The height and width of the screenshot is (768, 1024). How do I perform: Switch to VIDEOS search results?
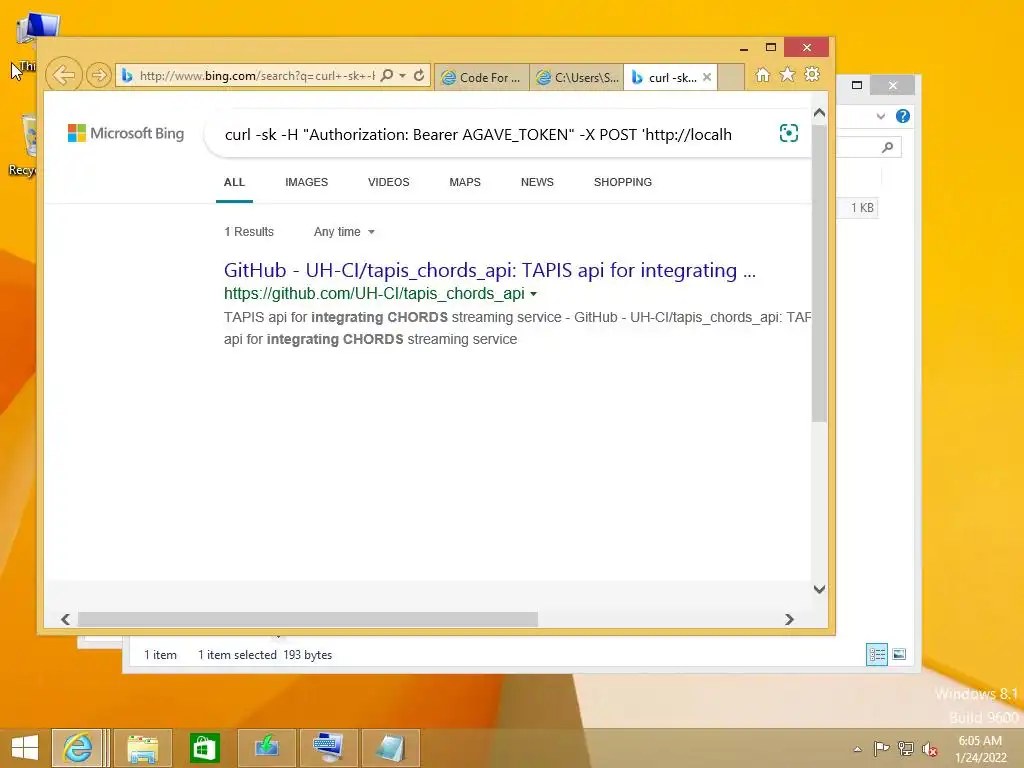click(x=389, y=182)
